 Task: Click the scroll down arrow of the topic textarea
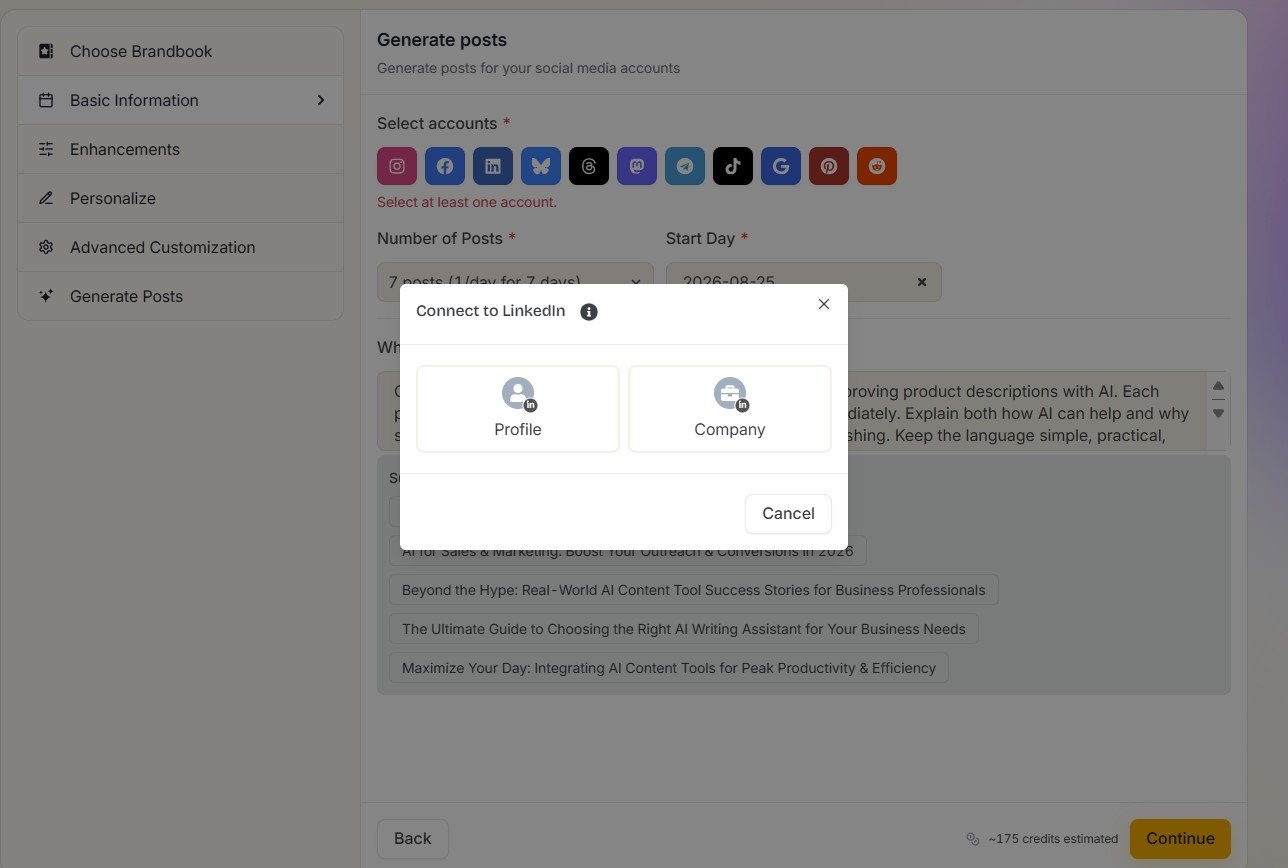point(1218,413)
